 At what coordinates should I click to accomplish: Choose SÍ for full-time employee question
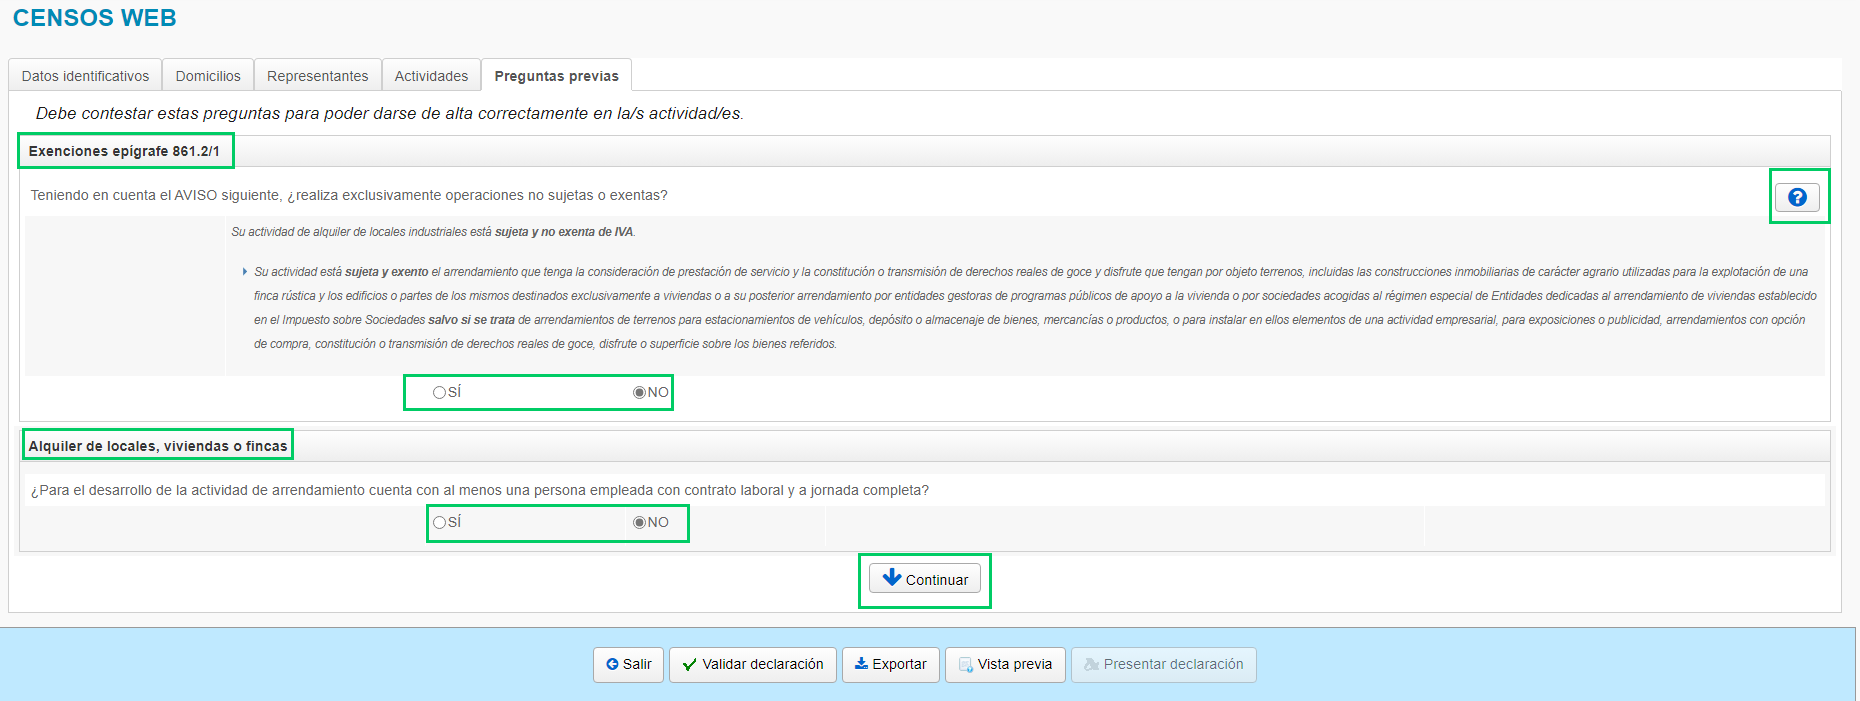point(439,522)
